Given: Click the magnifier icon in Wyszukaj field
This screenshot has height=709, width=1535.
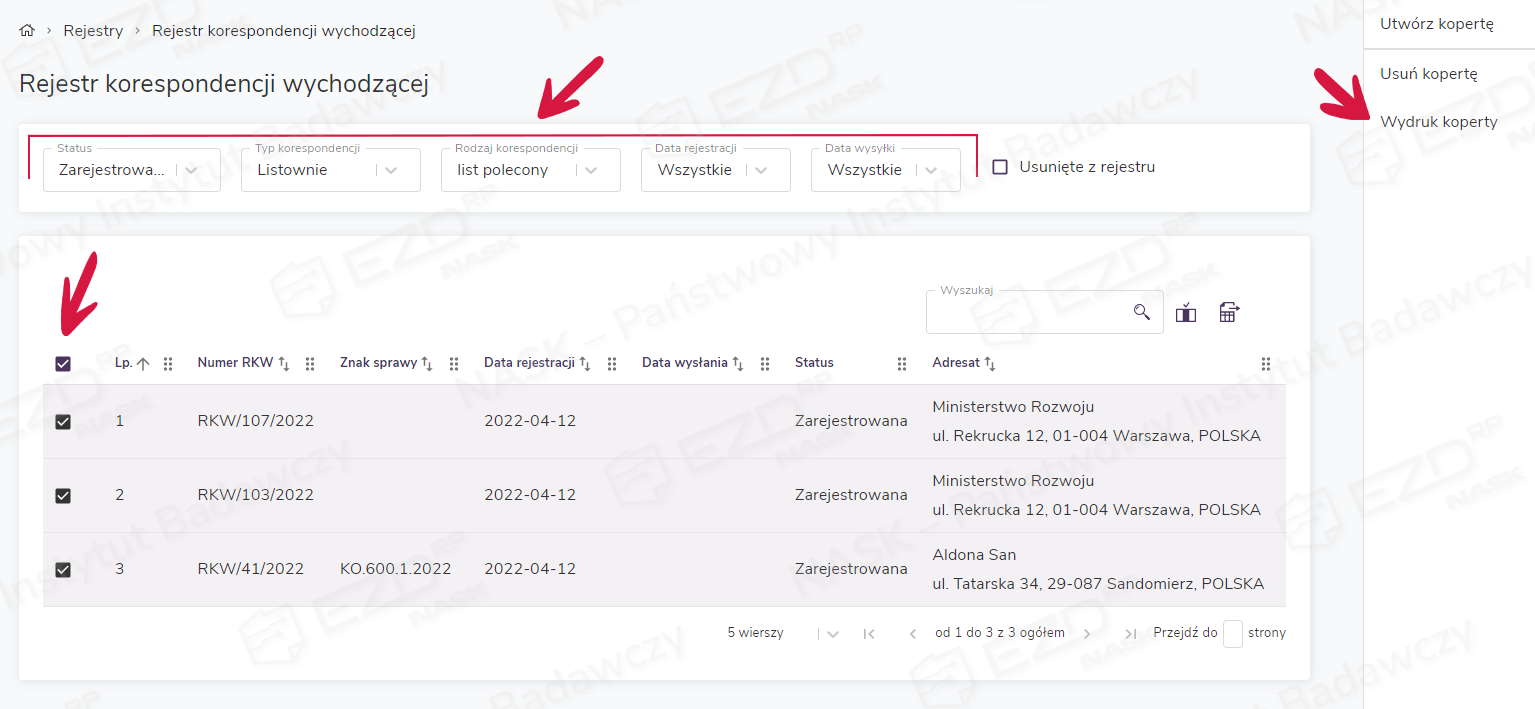Looking at the screenshot, I should 1141,312.
